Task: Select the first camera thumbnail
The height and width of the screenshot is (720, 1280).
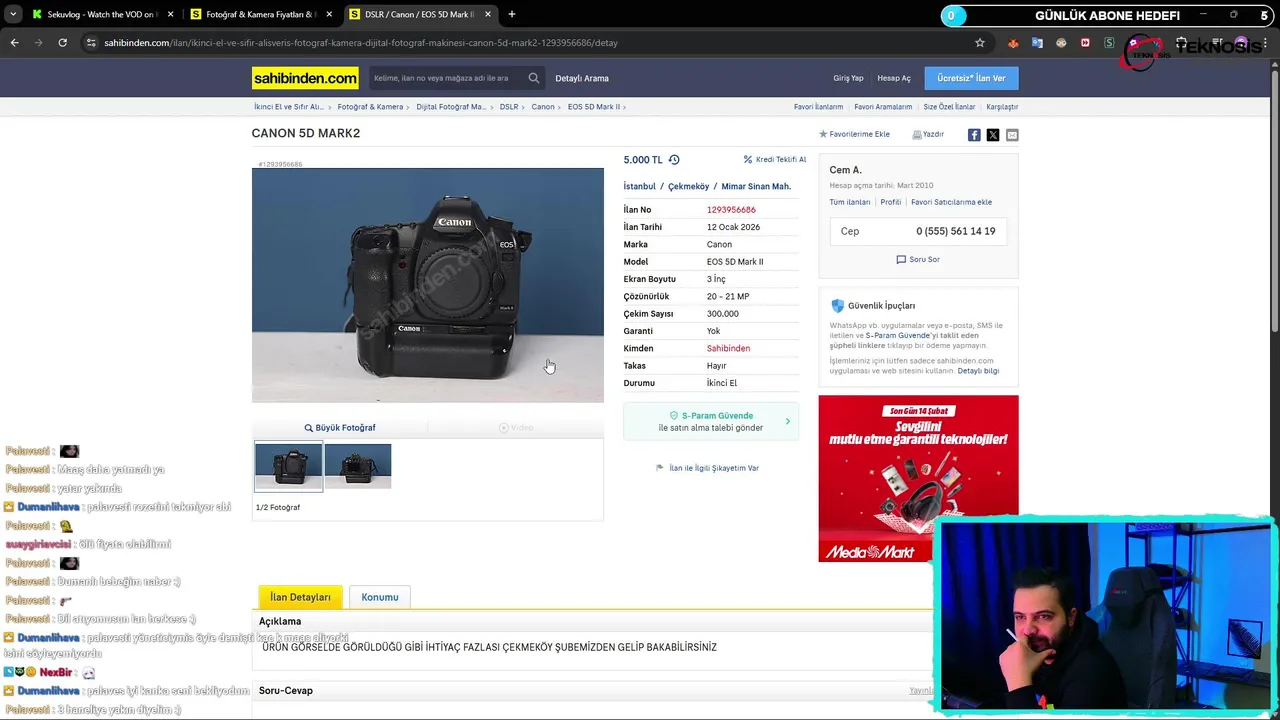Action: click(289, 466)
